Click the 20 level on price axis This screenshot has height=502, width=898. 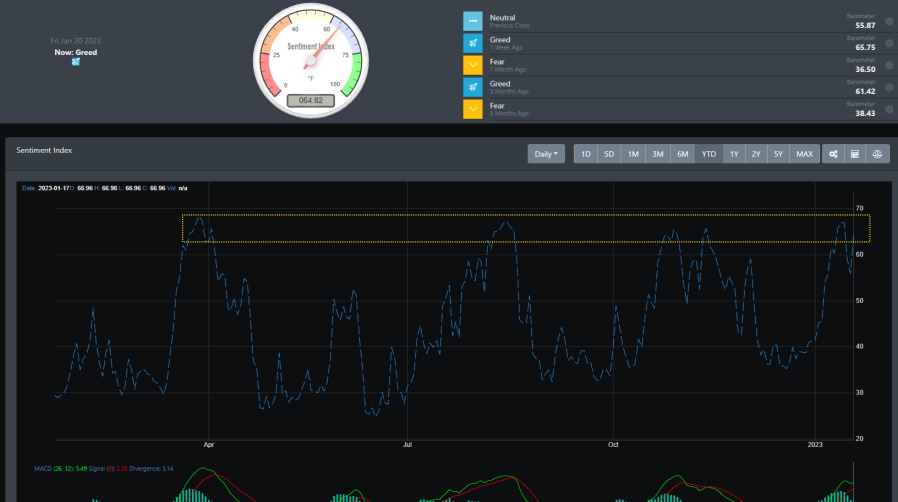[859, 438]
